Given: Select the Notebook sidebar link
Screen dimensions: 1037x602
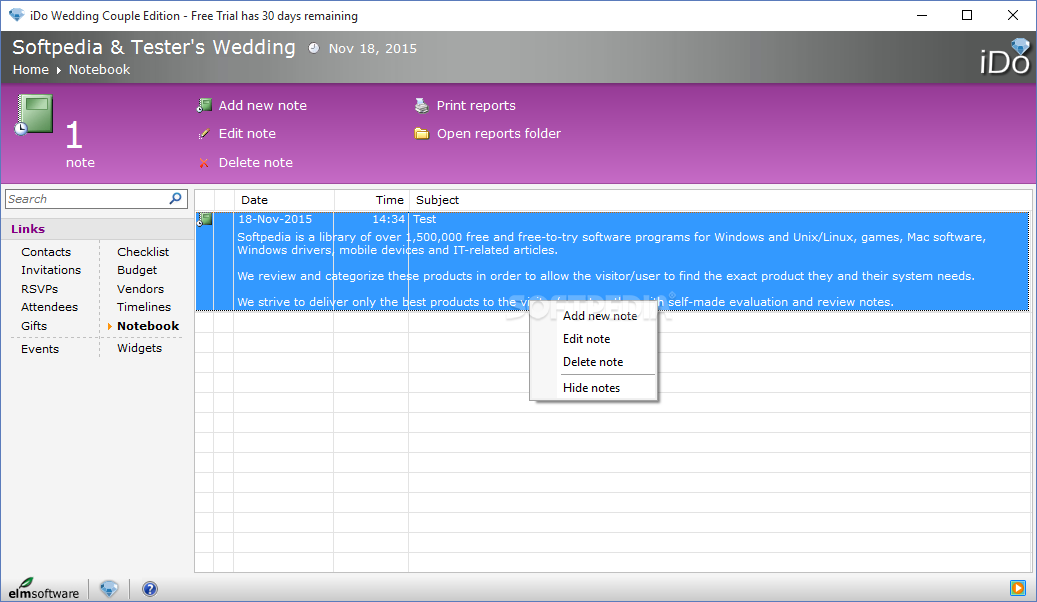Looking at the screenshot, I should point(148,326).
